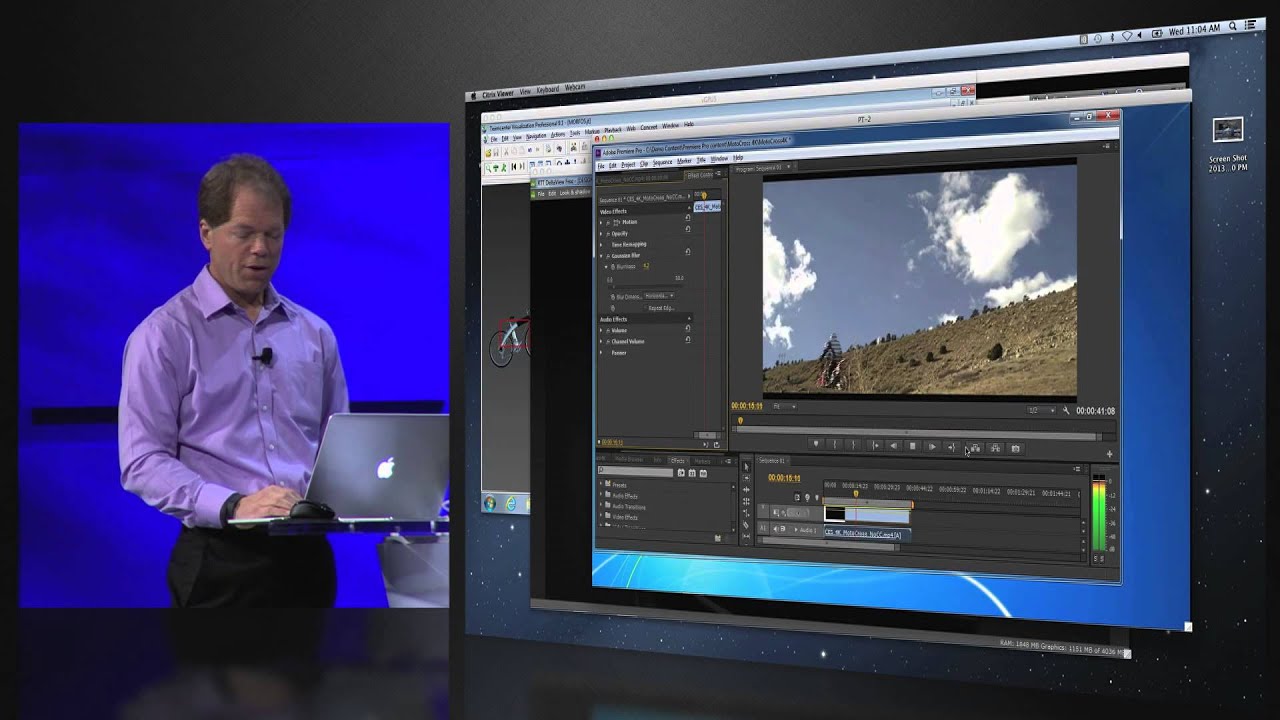Reset the Opacity effect
The width and height of the screenshot is (1280, 720).
pos(688,229)
